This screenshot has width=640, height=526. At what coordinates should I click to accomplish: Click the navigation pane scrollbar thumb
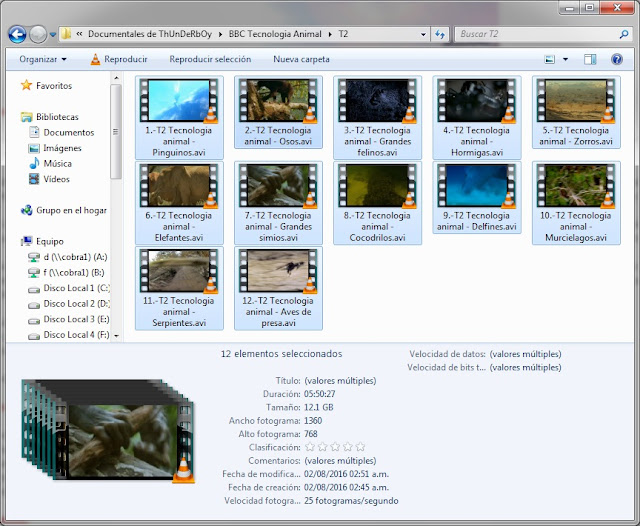coord(116,131)
